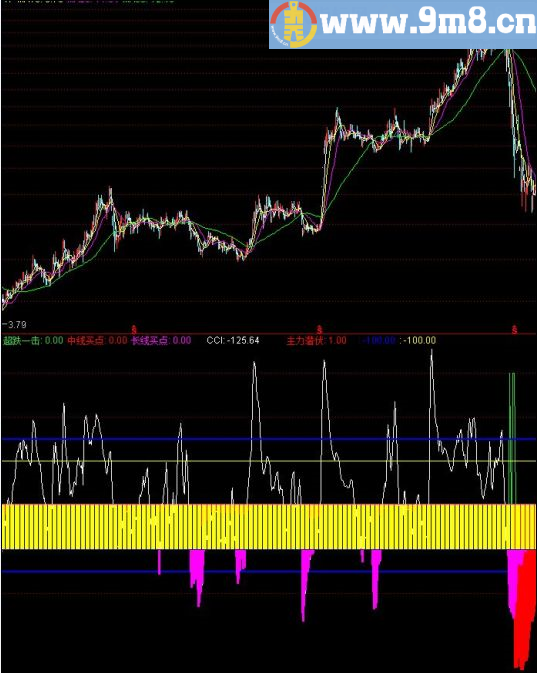Screen dimensions: 537x673
Task: Click the rightmost red S marker
Action: pos(514,330)
